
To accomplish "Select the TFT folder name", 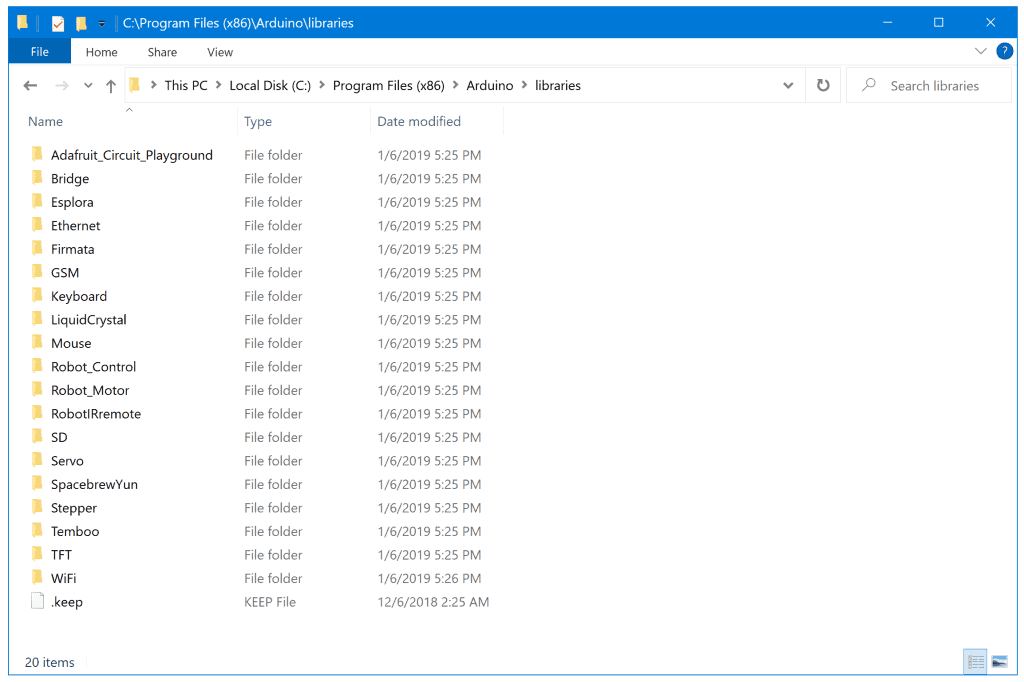I will (x=61, y=555).
